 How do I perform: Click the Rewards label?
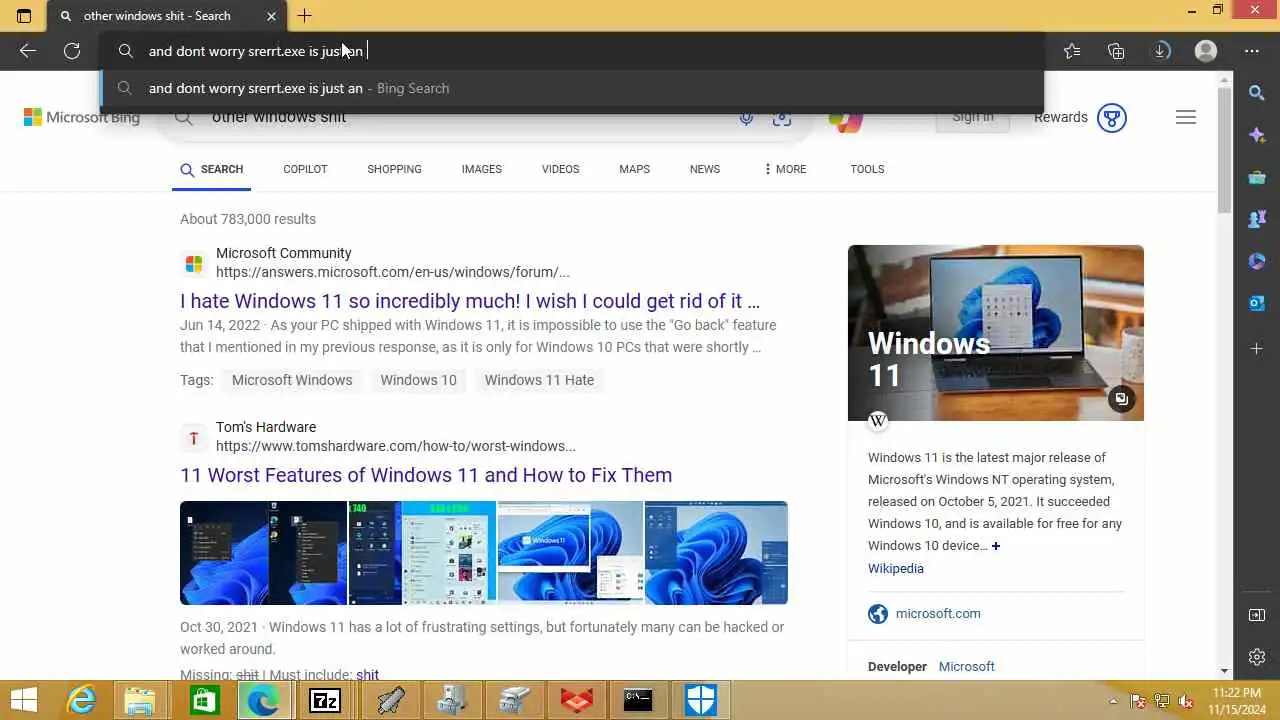(x=1060, y=117)
